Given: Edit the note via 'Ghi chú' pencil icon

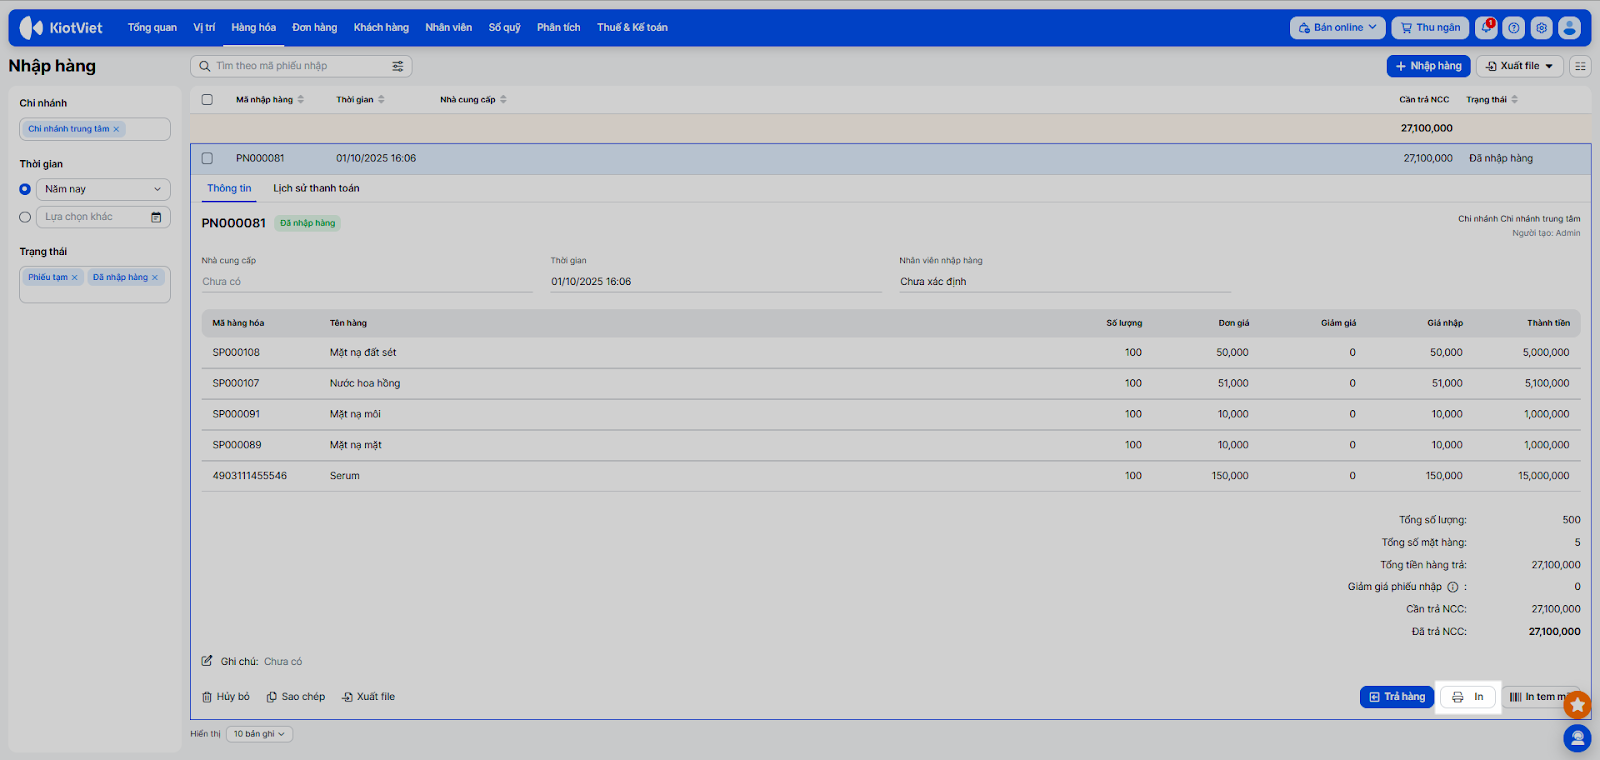Looking at the screenshot, I should (x=207, y=661).
